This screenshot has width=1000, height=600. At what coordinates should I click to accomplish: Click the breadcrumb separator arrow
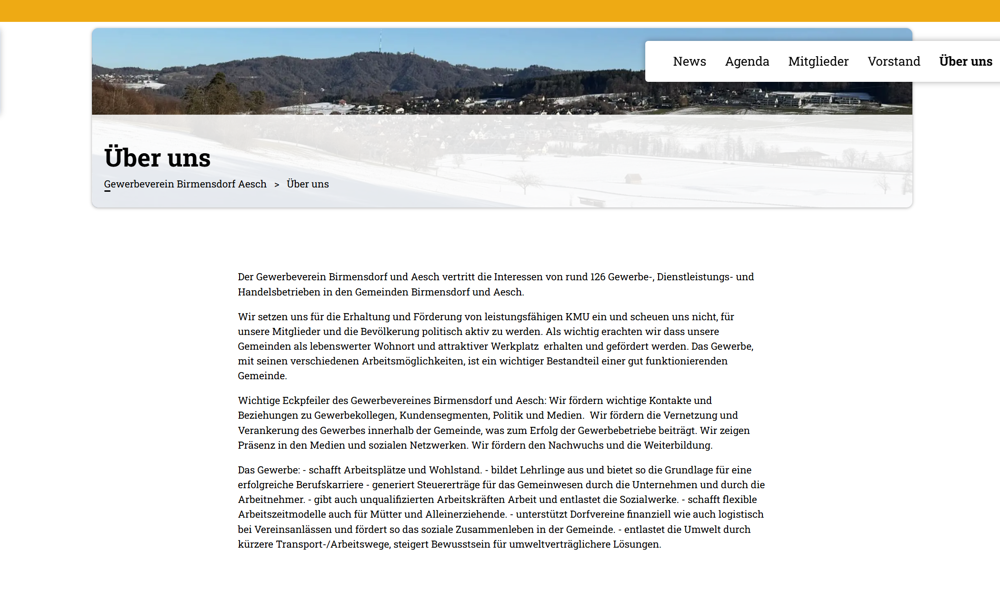277,185
